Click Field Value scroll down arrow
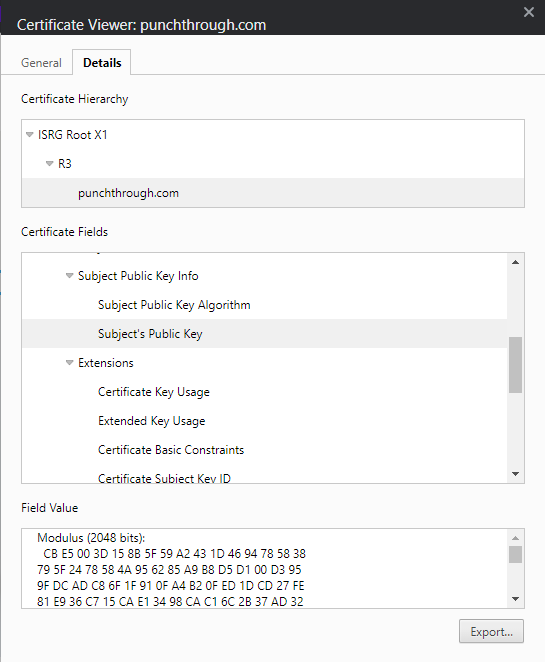The height and width of the screenshot is (662, 545). tap(515, 599)
